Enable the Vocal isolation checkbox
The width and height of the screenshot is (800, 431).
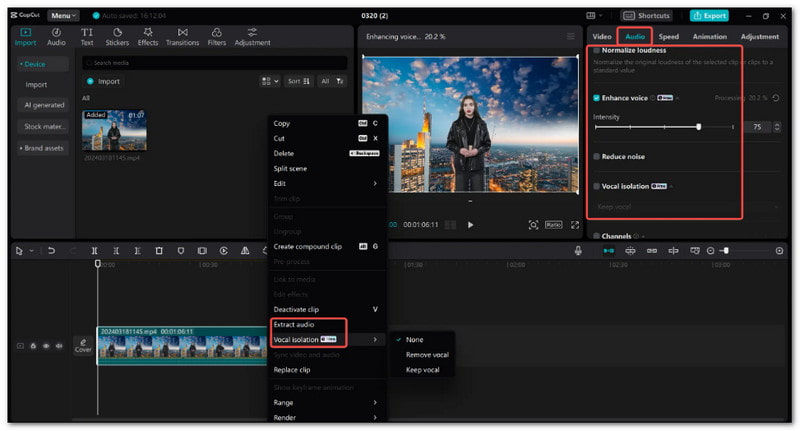coord(596,186)
